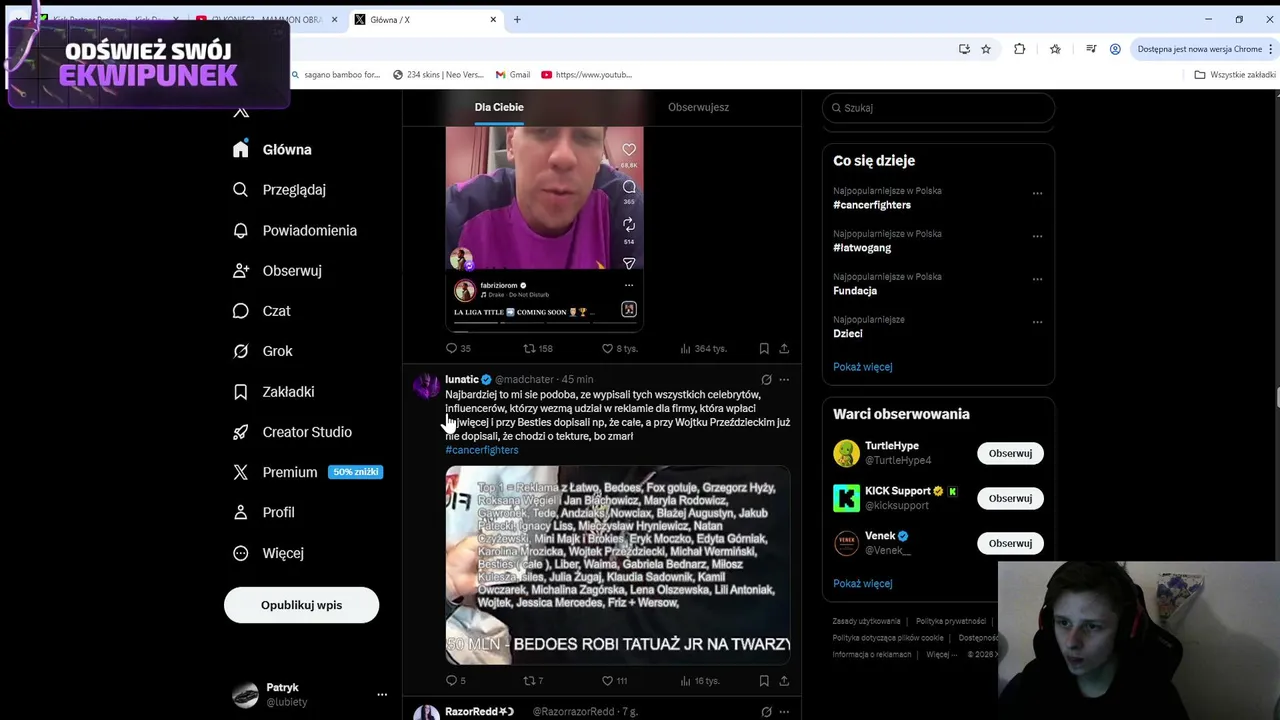The image size is (1280, 720).
Task: Follow Venek with Obserwuj button
Action: point(1010,543)
